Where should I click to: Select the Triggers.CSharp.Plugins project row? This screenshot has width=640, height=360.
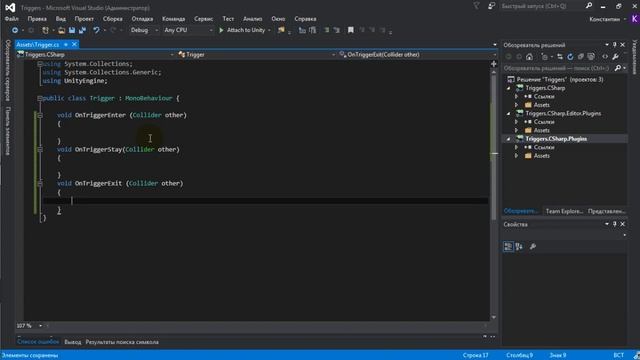tap(565, 139)
